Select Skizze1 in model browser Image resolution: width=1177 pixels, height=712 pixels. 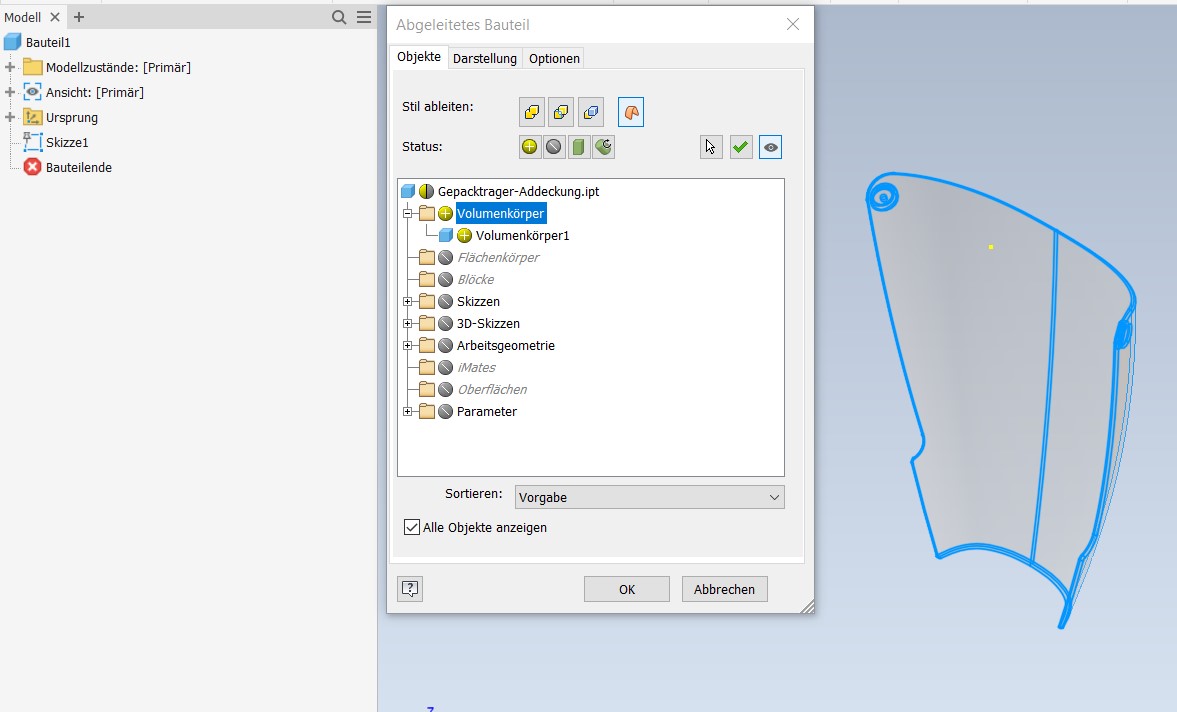(x=67, y=143)
